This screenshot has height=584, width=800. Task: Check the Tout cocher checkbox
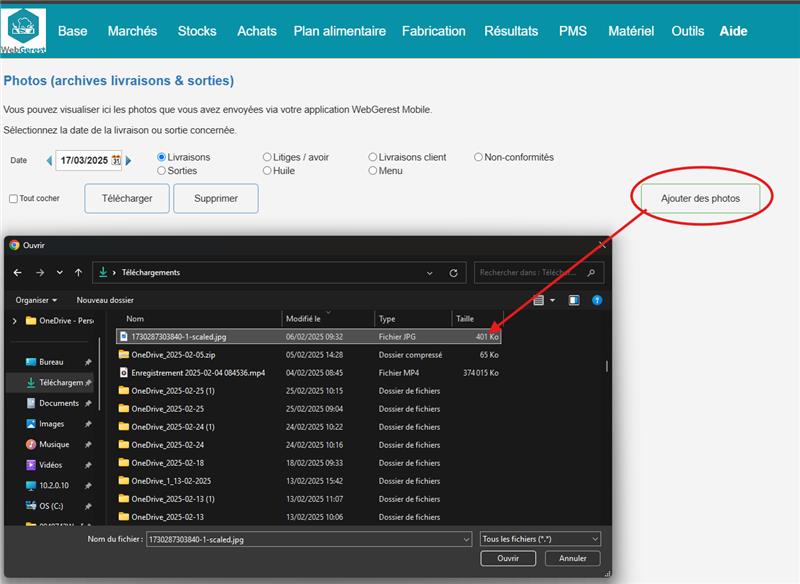[x=13, y=198]
